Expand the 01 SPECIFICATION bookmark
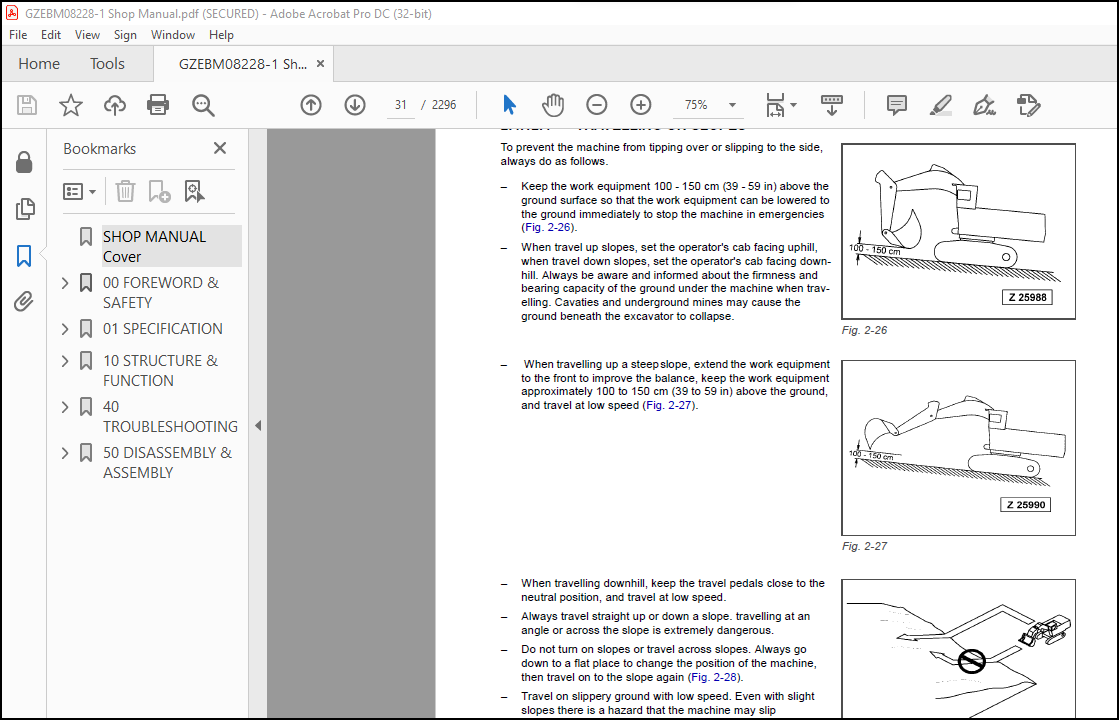 65,329
